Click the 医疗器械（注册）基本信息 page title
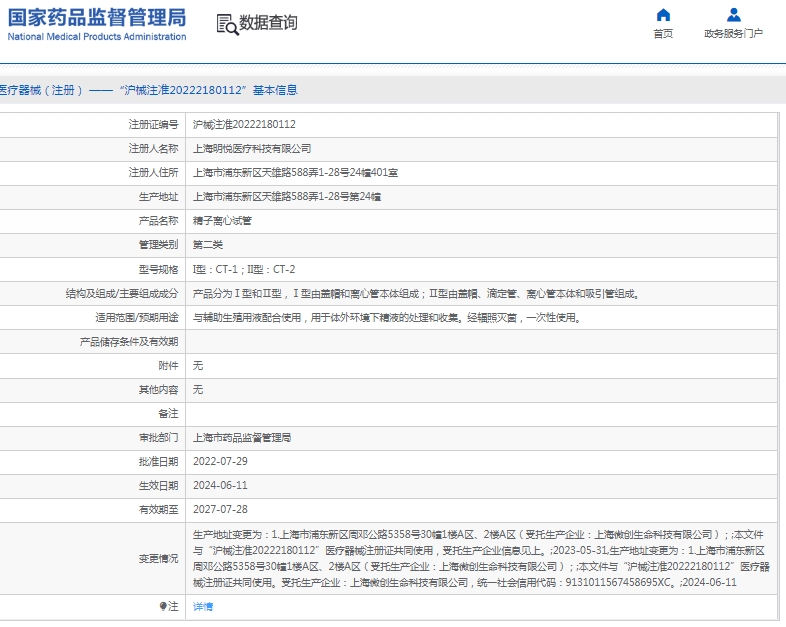The width and height of the screenshot is (786, 627). click(149, 90)
